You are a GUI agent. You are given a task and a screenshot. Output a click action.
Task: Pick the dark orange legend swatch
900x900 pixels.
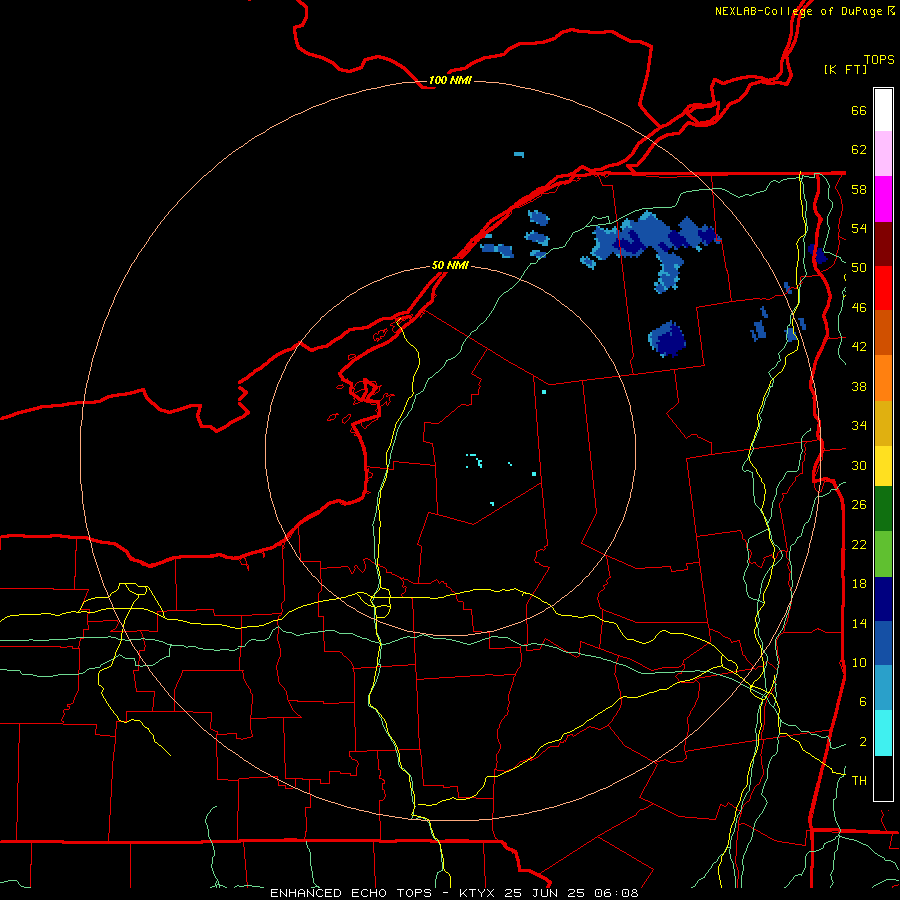point(883,333)
